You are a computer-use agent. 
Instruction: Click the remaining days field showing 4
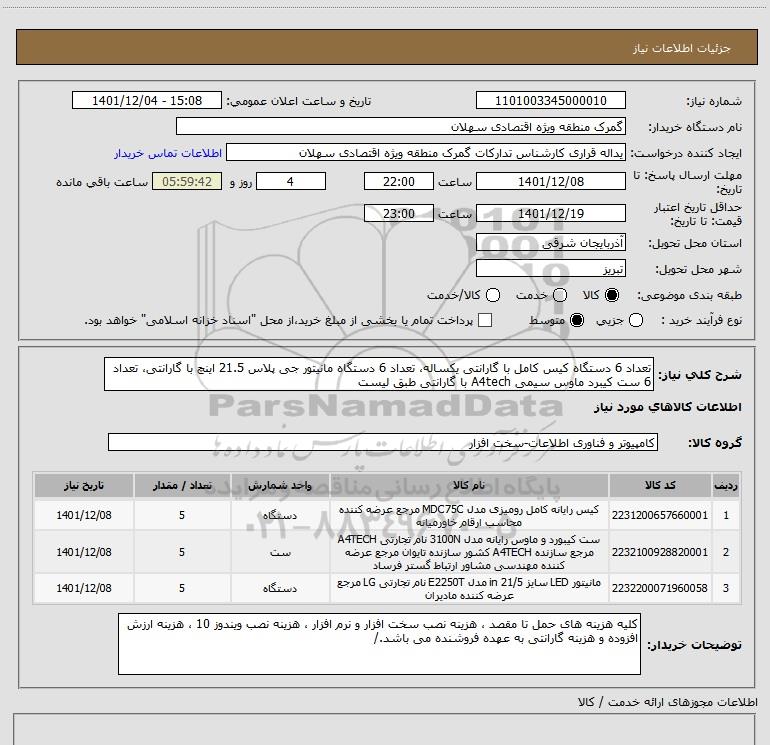(291, 181)
